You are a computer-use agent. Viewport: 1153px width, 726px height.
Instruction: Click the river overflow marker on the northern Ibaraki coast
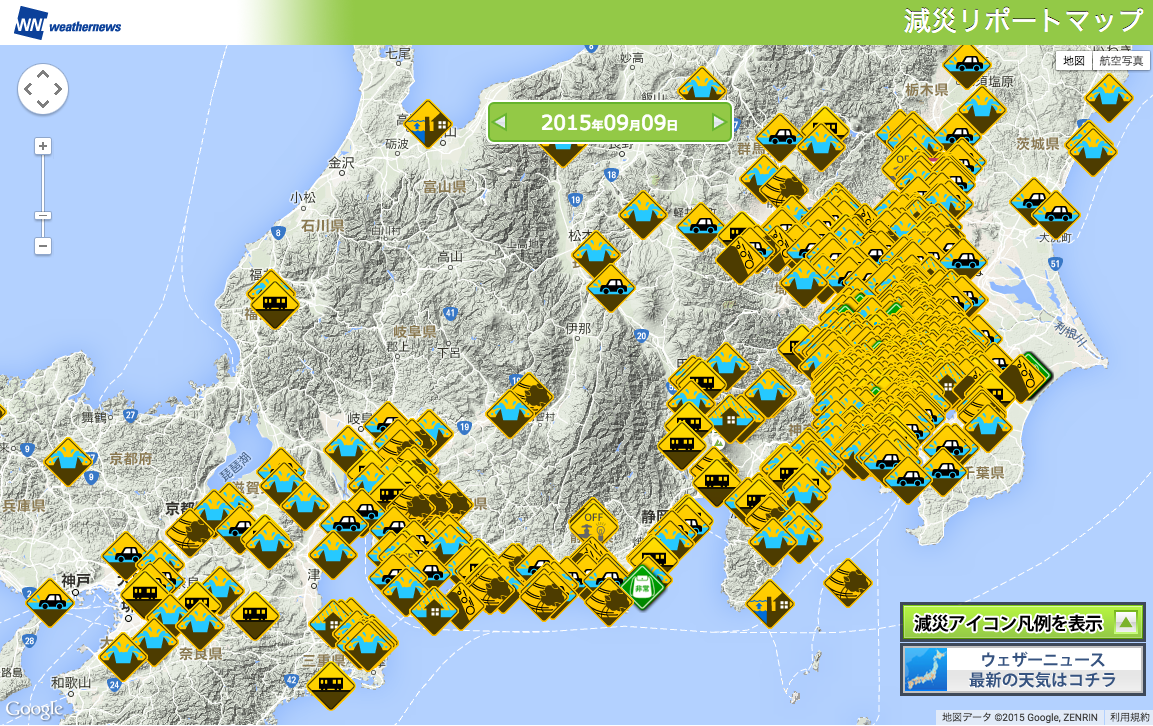pos(1108,97)
